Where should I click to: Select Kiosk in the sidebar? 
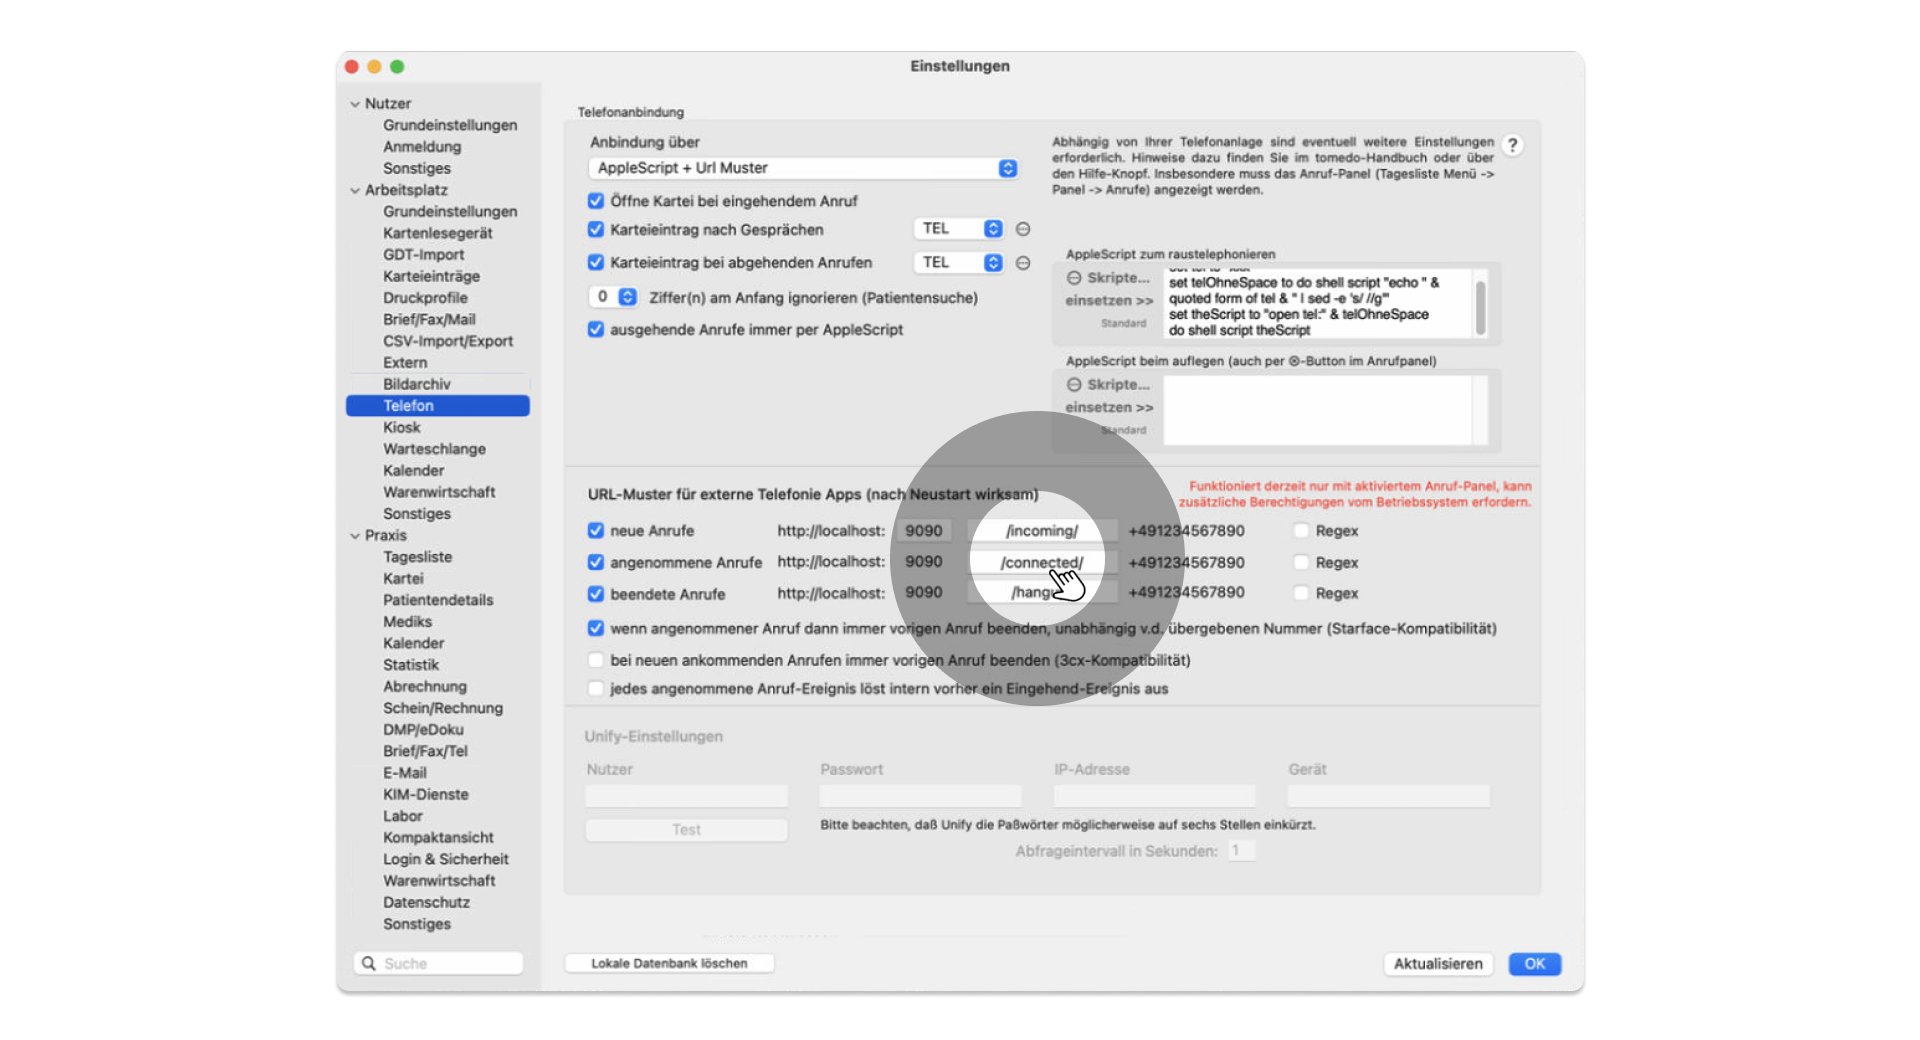click(x=402, y=427)
